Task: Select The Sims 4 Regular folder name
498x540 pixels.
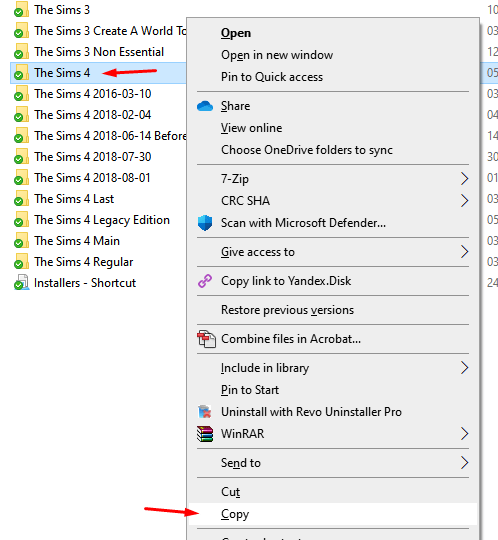Action: [83, 262]
